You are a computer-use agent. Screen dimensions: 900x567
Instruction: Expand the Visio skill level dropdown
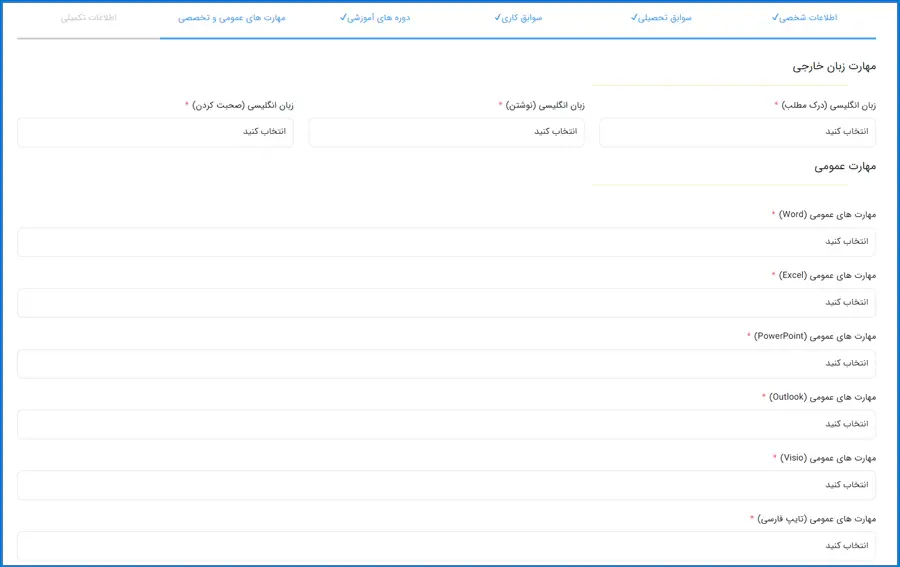[446, 485]
